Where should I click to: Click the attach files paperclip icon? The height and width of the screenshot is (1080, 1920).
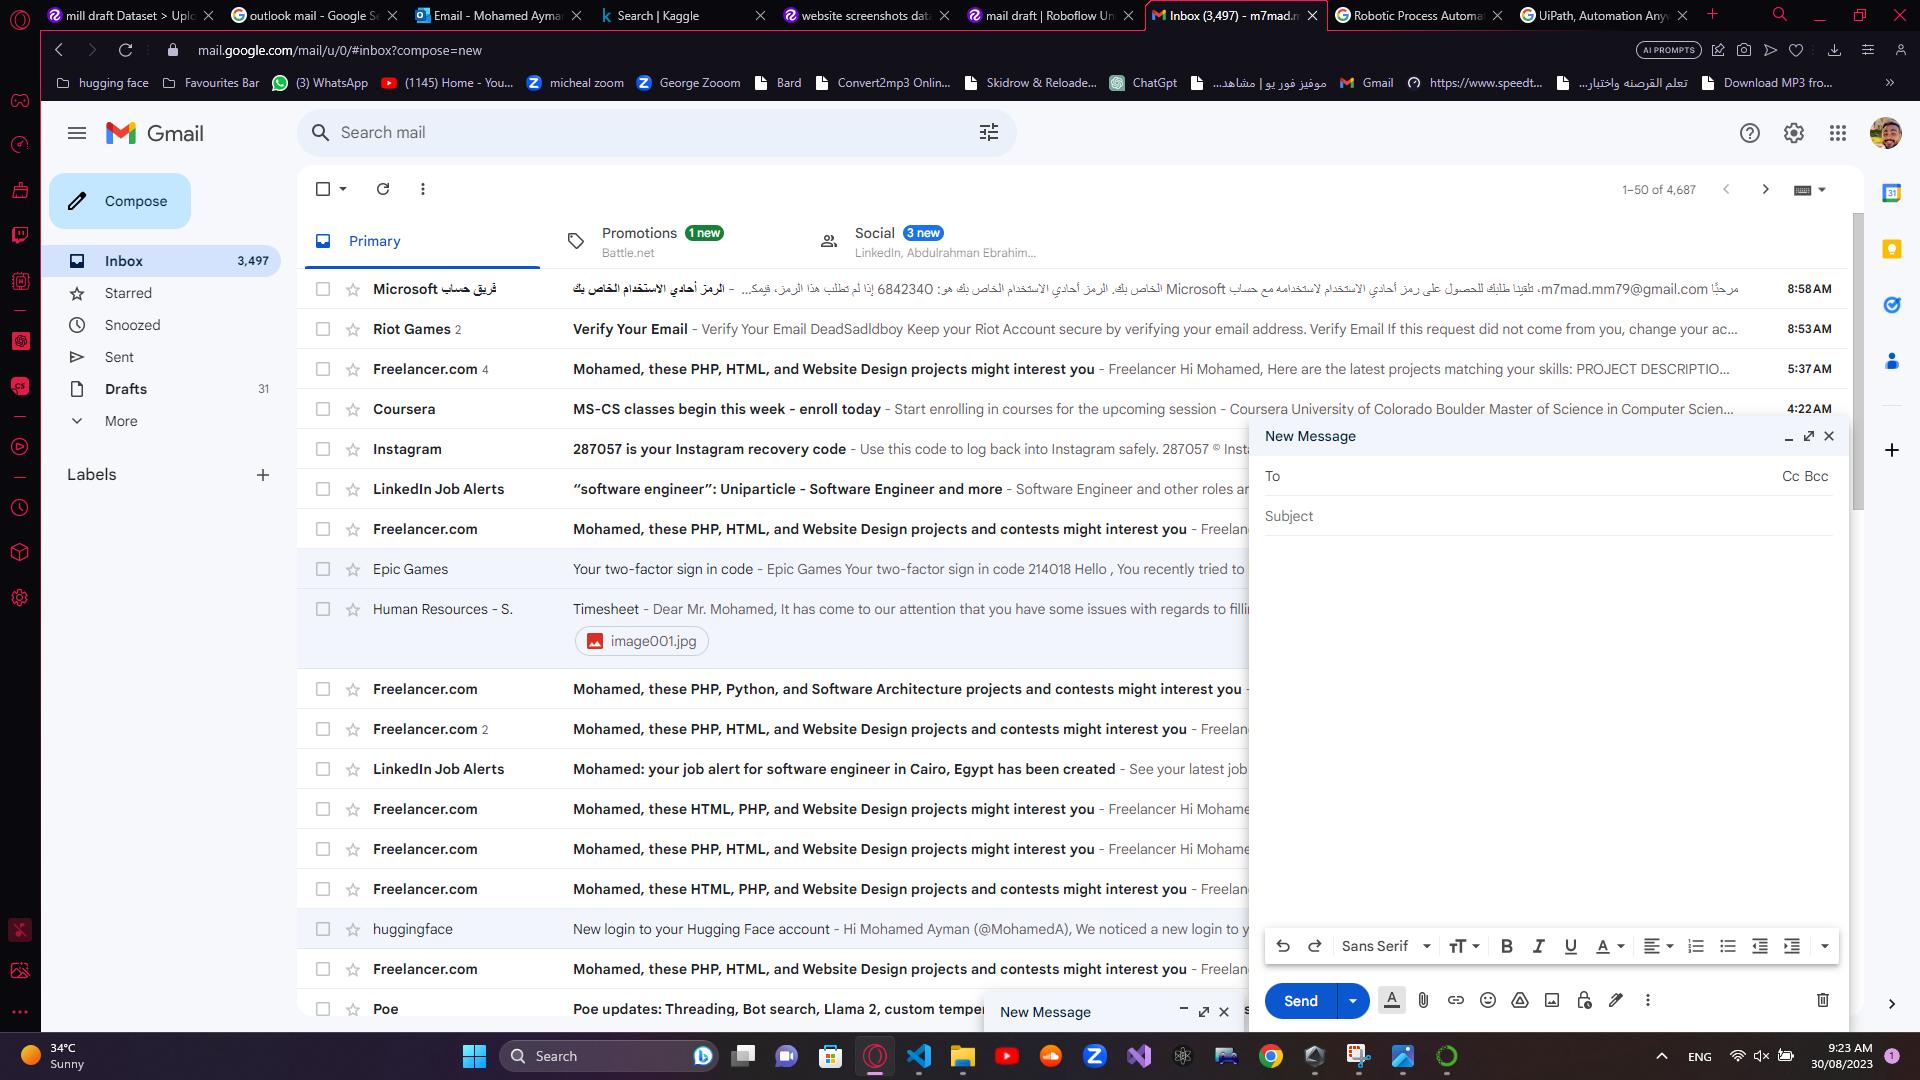(x=1423, y=1000)
